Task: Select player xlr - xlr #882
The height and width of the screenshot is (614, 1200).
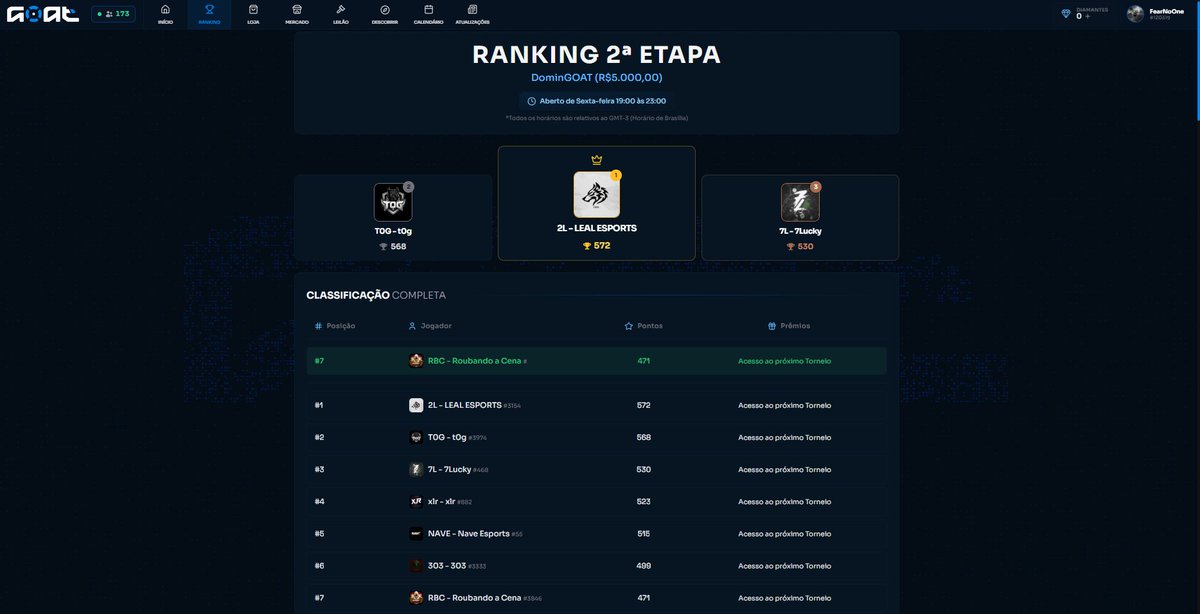Action: coord(450,501)
